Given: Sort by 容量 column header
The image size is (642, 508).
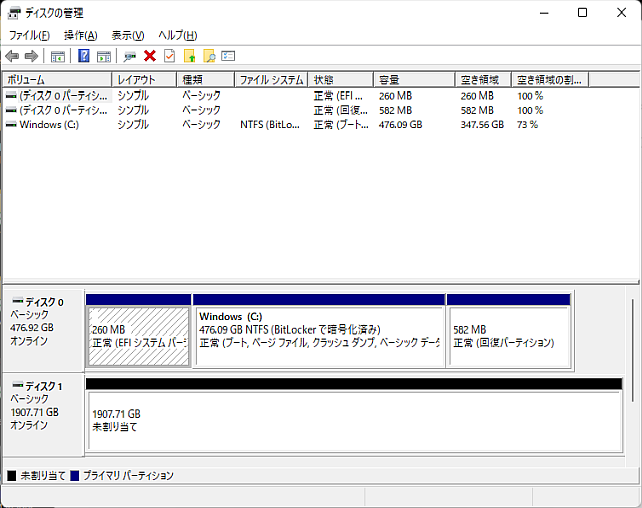Looking at the screenshot, I should pos(414,80).
